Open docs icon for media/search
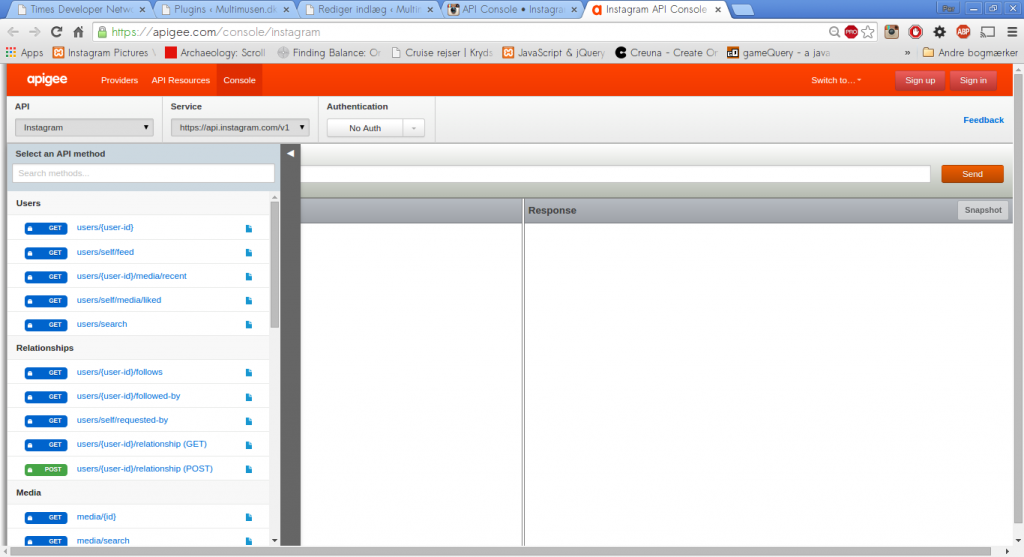This screenshot has width=1024, height=557. [249, 541]
